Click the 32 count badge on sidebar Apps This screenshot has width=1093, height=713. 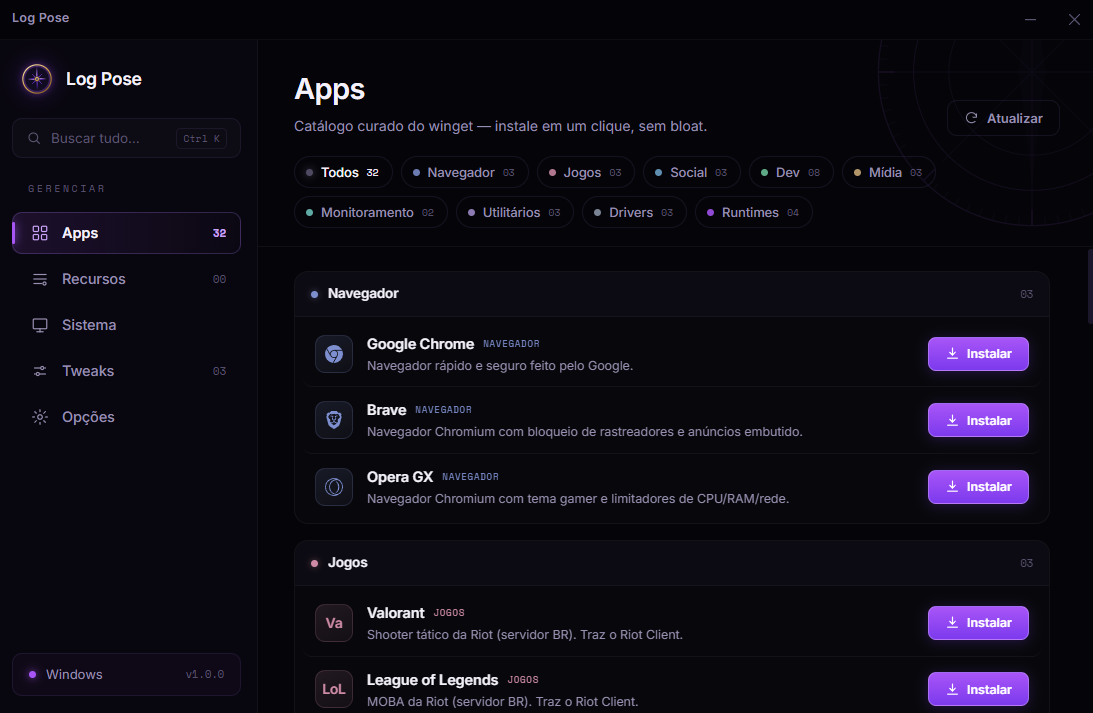220,233
